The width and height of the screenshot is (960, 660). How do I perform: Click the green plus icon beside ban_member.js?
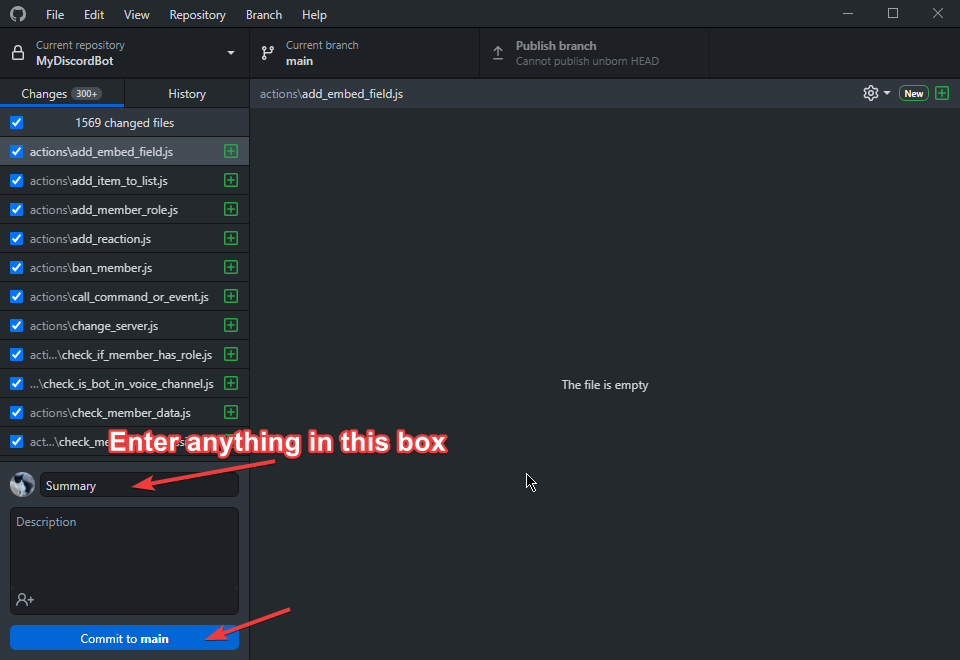(x=231, y=268)
